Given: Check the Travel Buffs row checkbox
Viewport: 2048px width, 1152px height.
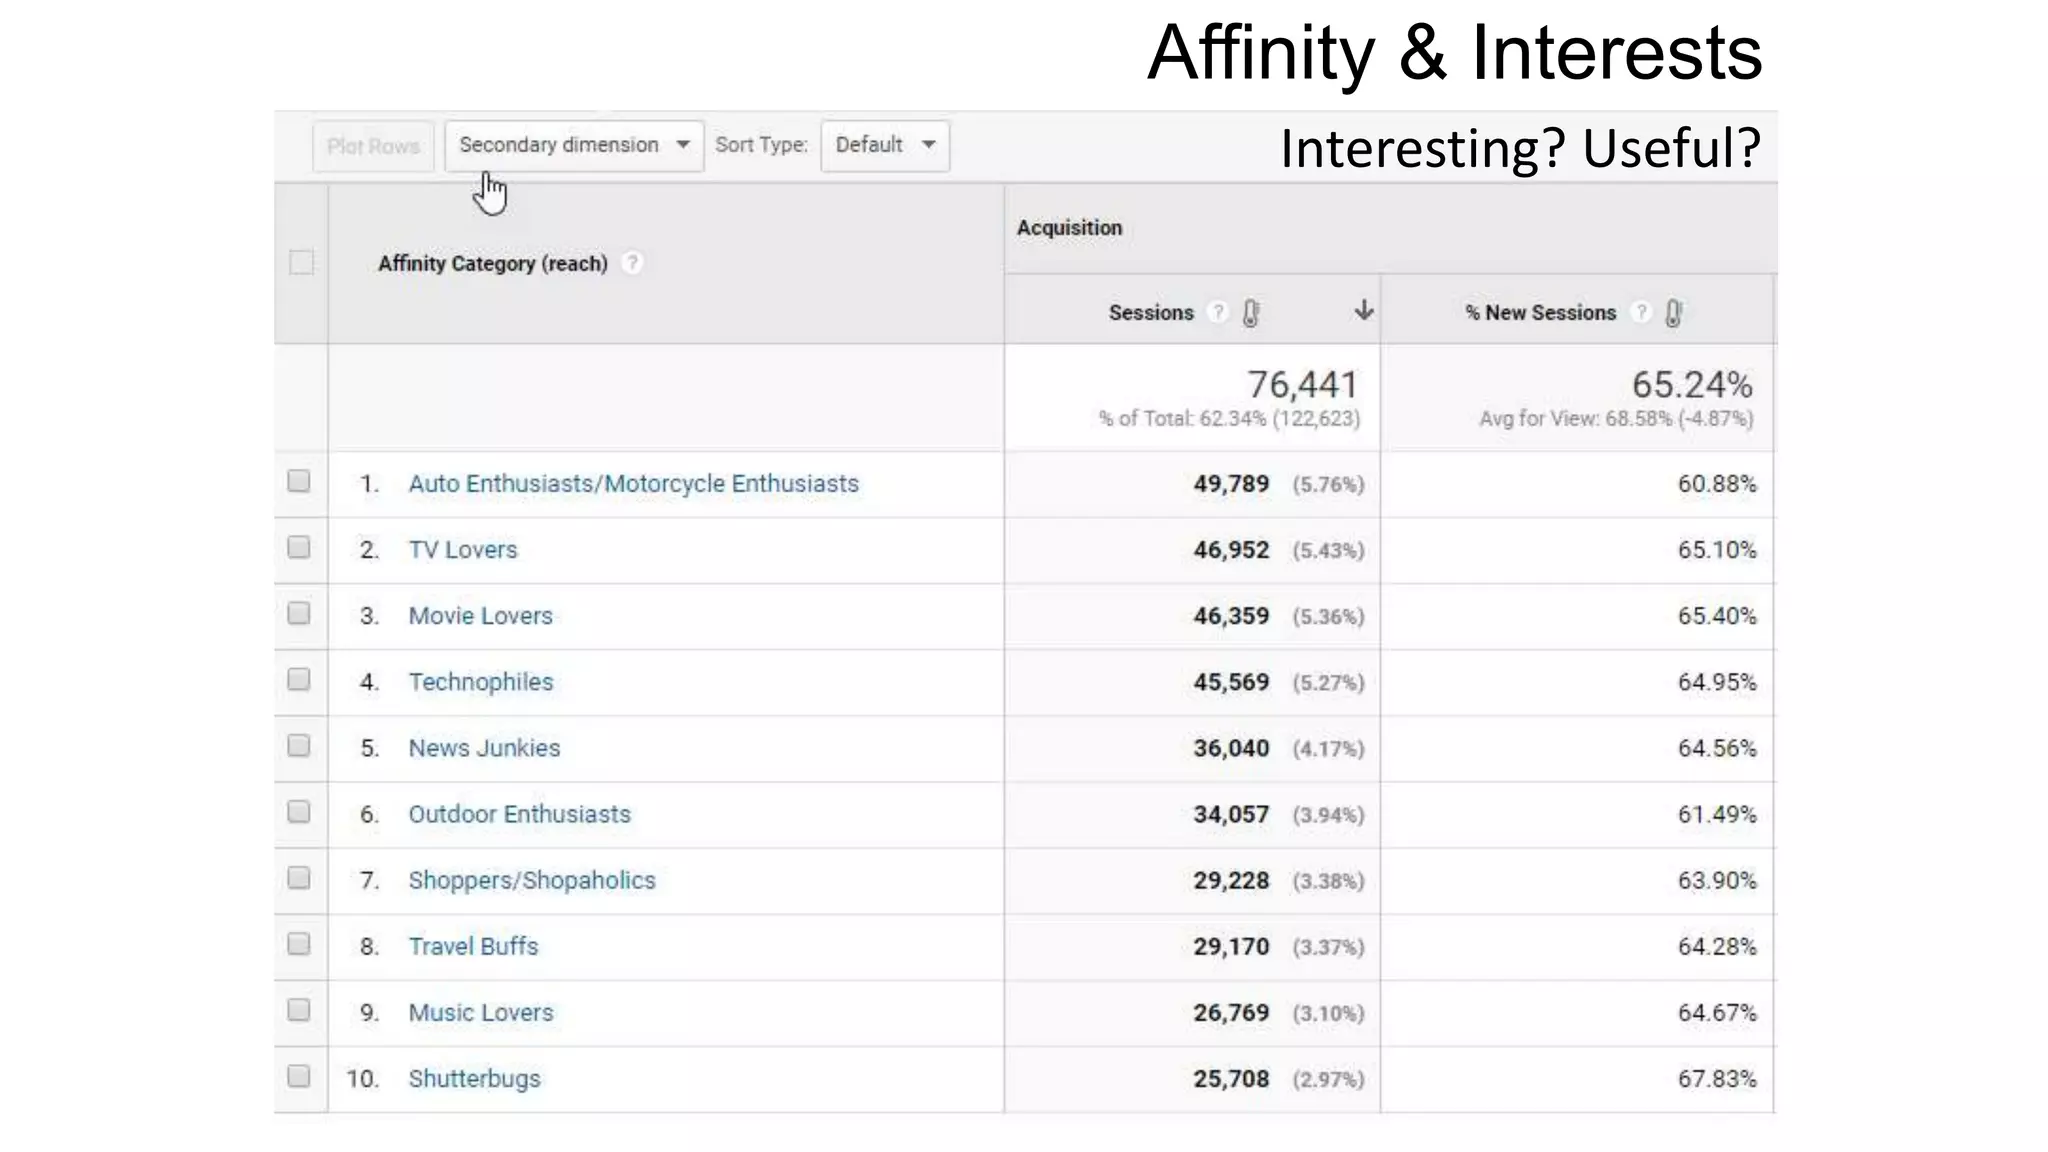Looking at the screenshot, I should click(x=299, y=943).
